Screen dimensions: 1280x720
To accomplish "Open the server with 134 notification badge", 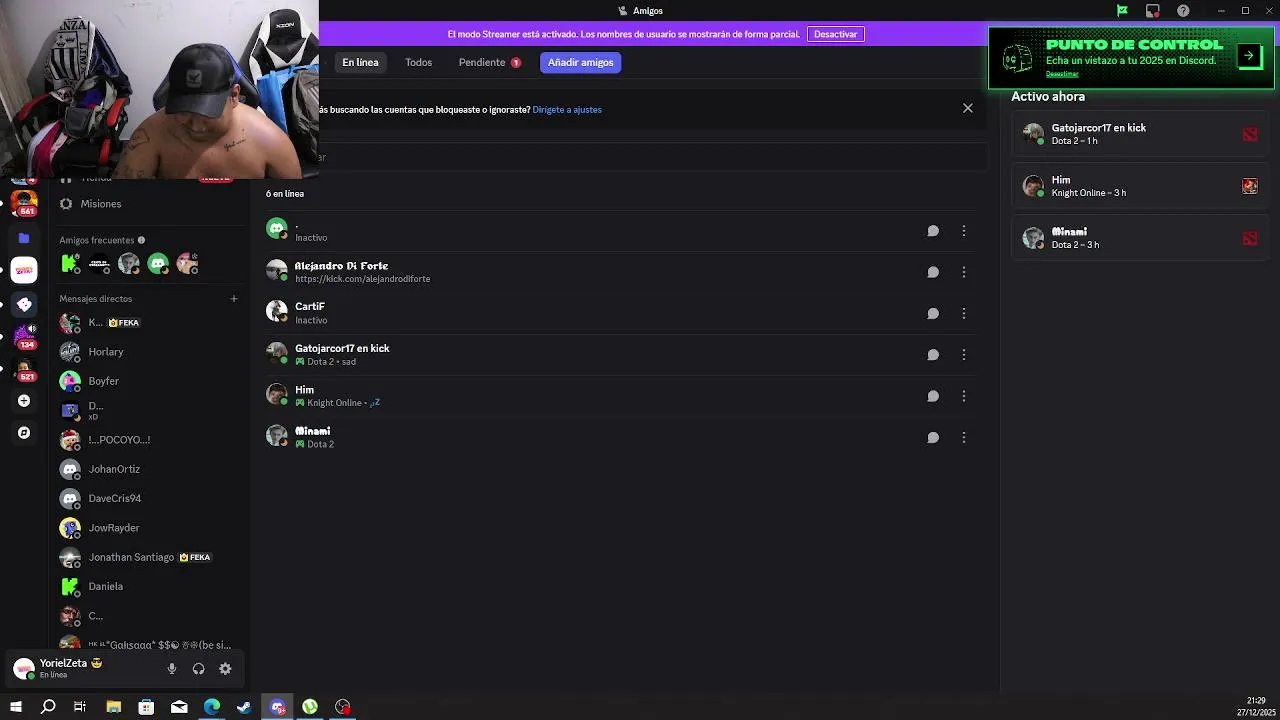I will point(24,336).
